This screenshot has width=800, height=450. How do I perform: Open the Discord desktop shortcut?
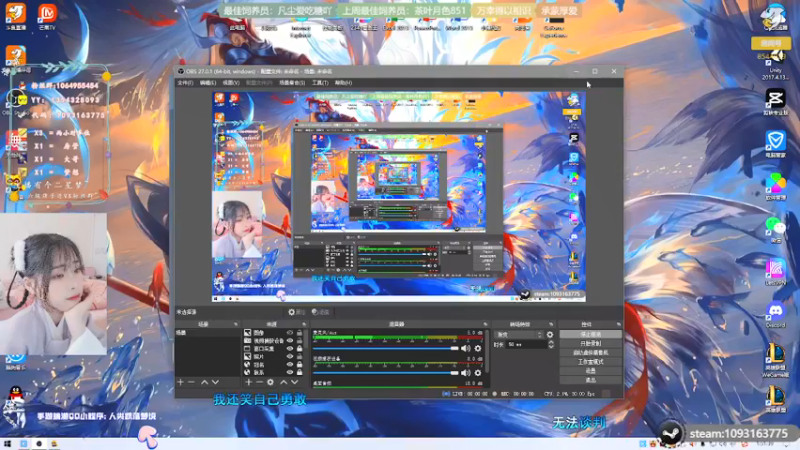coord(775,314)
